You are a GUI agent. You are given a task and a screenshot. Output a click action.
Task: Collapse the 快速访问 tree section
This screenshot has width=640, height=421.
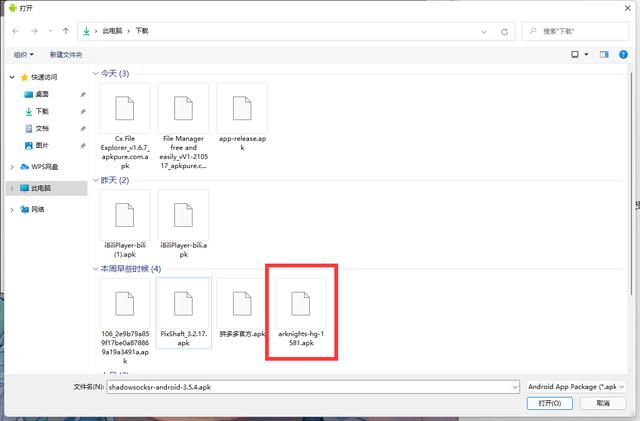(x=12, y=77)
